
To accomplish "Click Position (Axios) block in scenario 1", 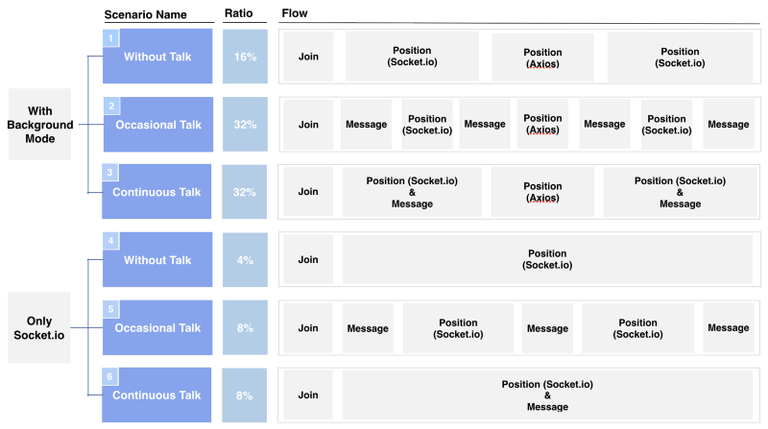I will click(x=543, y=58).
